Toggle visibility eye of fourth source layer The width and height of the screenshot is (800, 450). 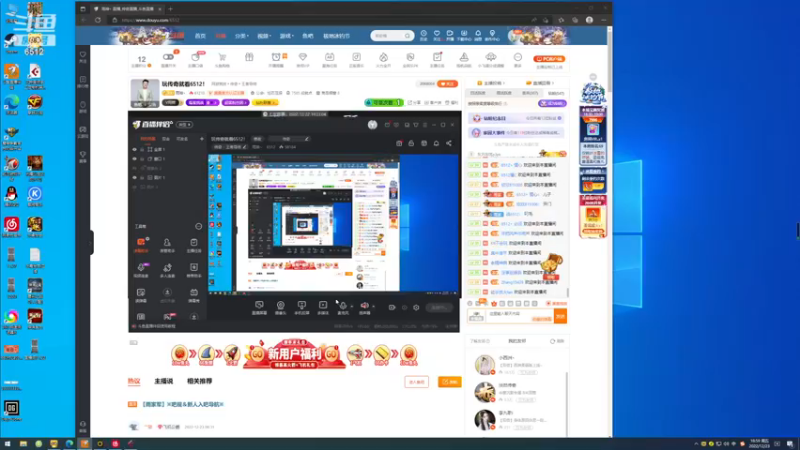135,178
